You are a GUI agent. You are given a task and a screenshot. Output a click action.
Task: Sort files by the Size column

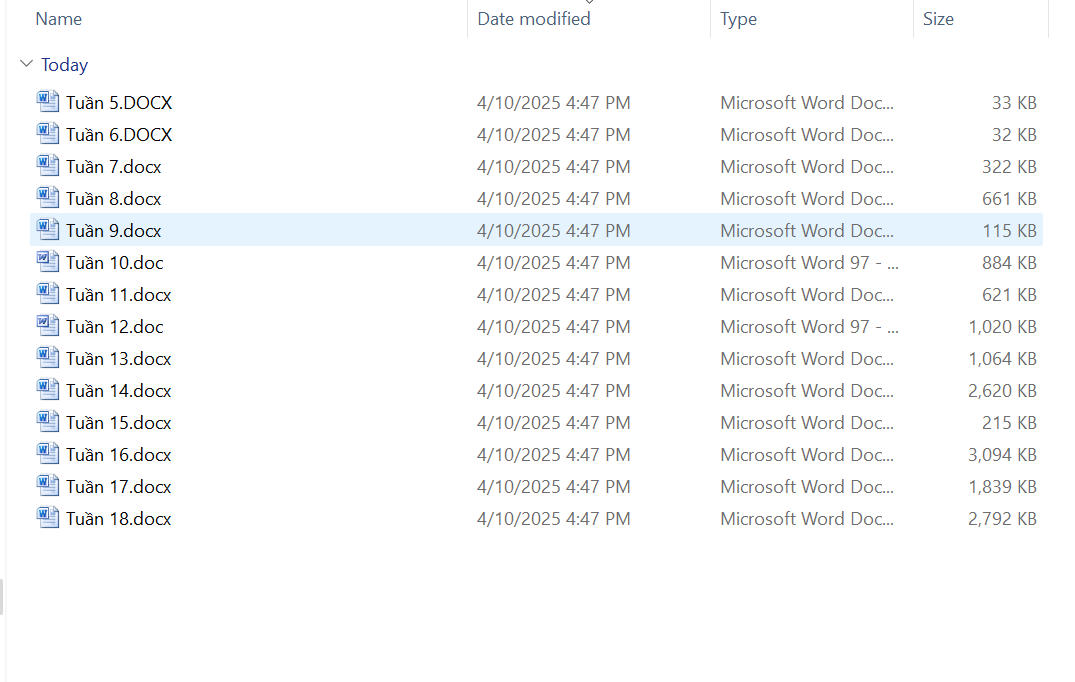[x=938, y=19]
